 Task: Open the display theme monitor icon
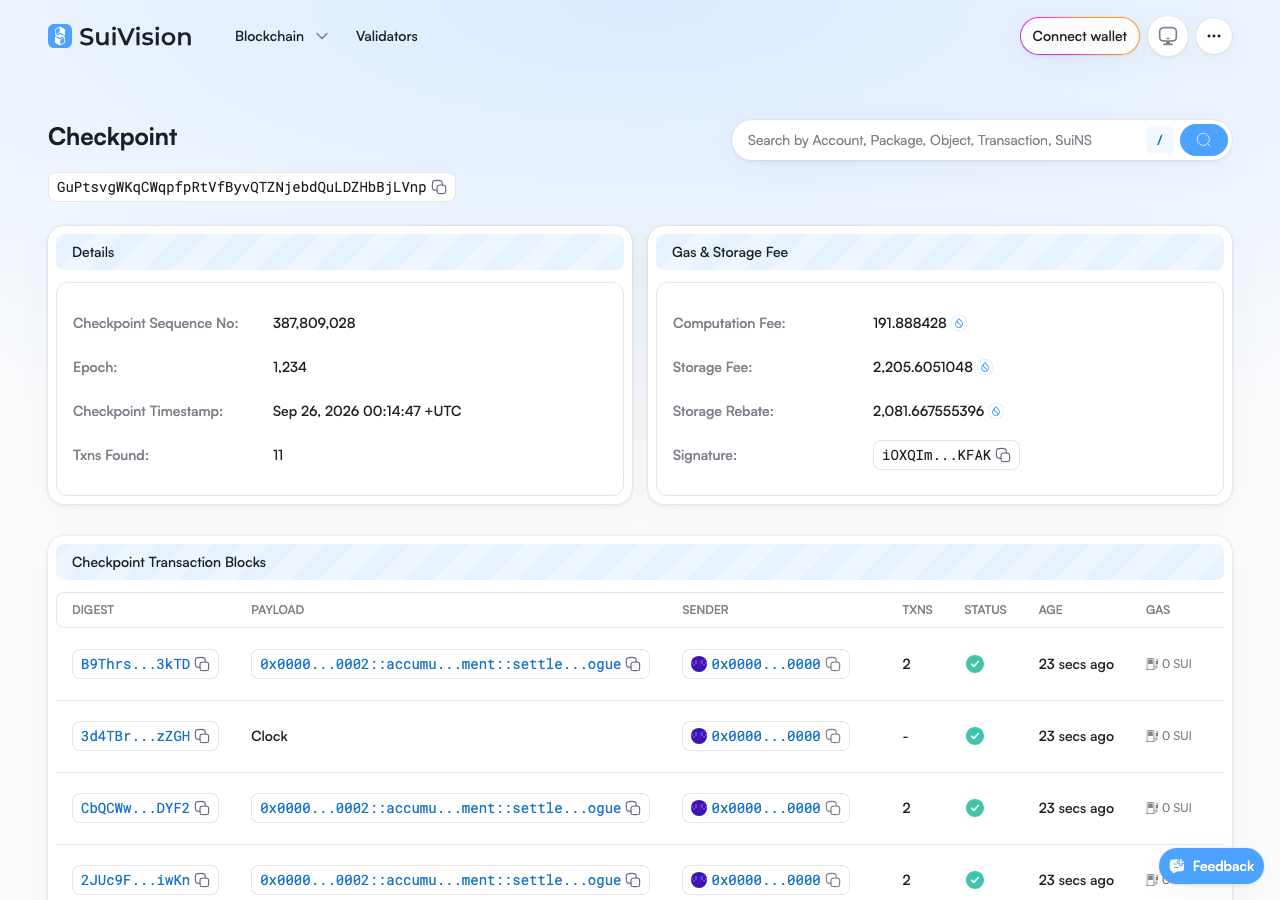click(1168, 36)
